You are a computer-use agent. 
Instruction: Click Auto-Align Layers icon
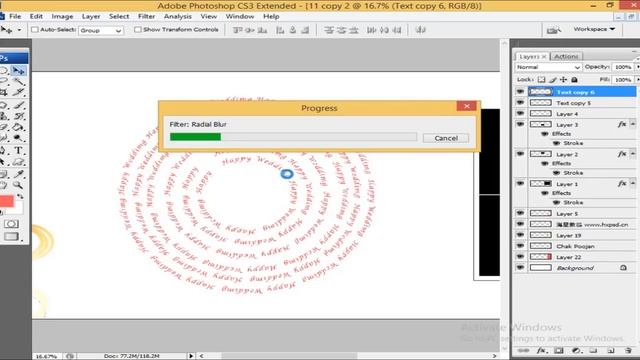[x=421, y=30]
